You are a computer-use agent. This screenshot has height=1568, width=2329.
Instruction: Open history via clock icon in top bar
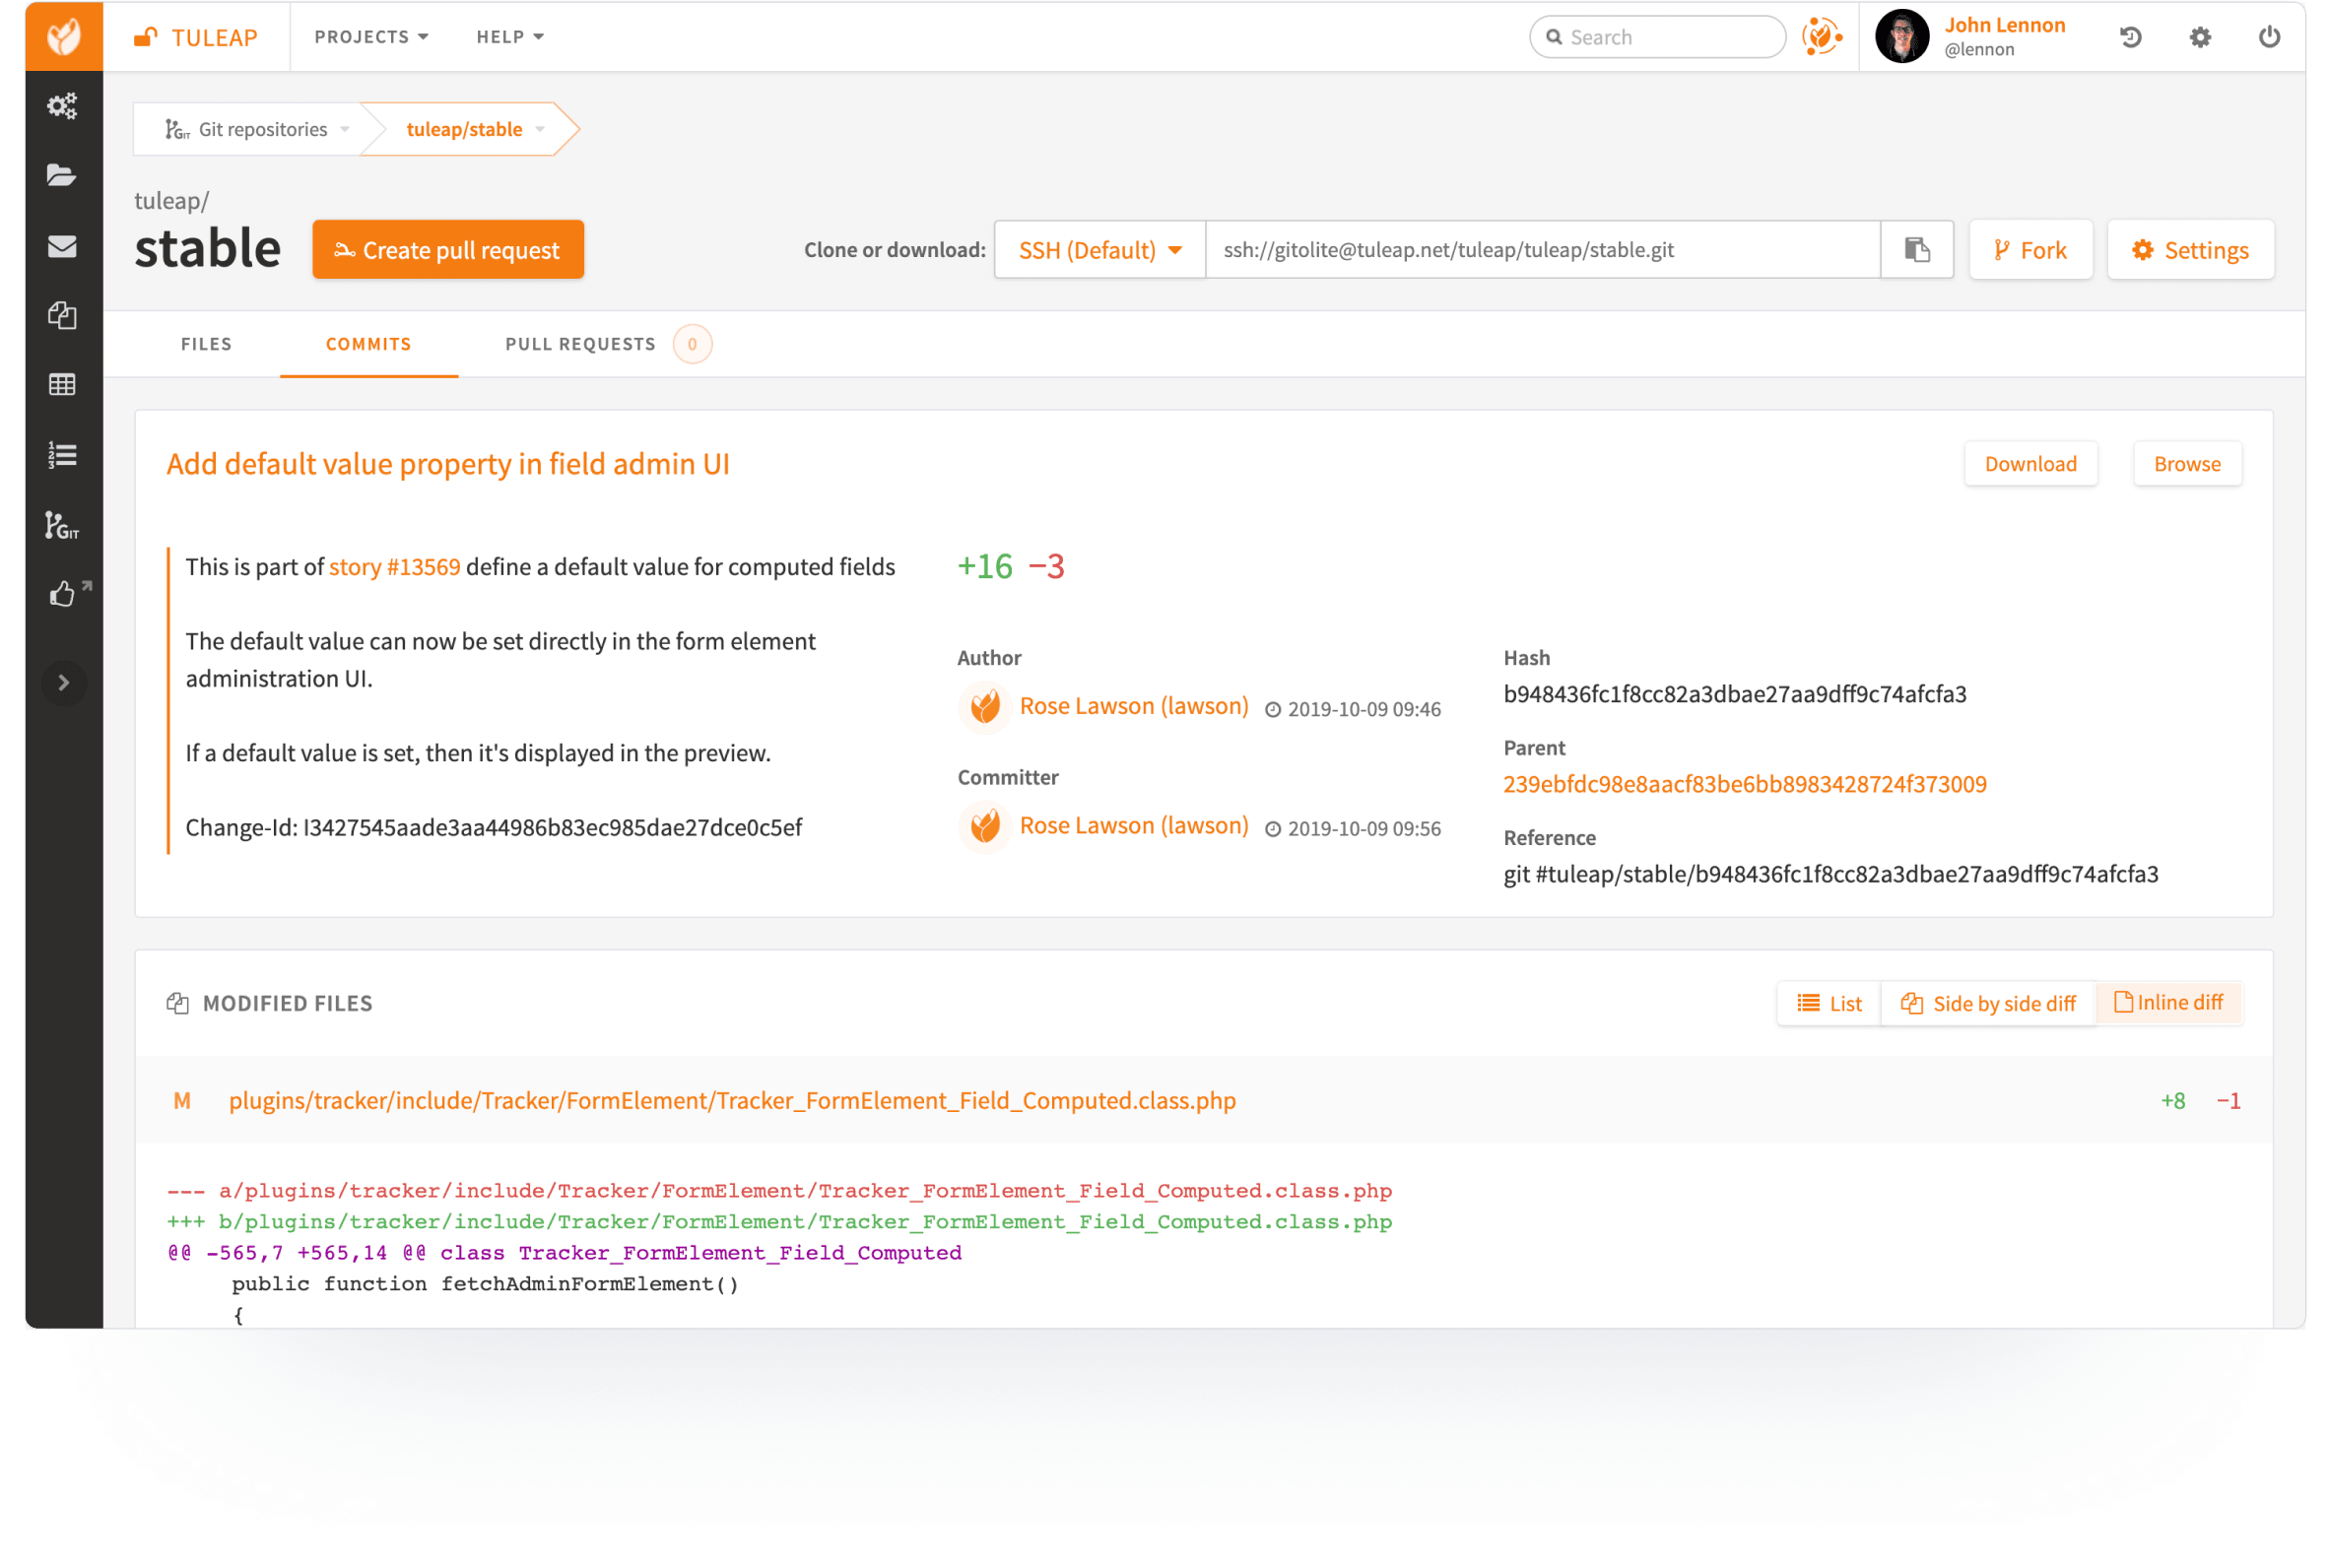point(2131,37)
